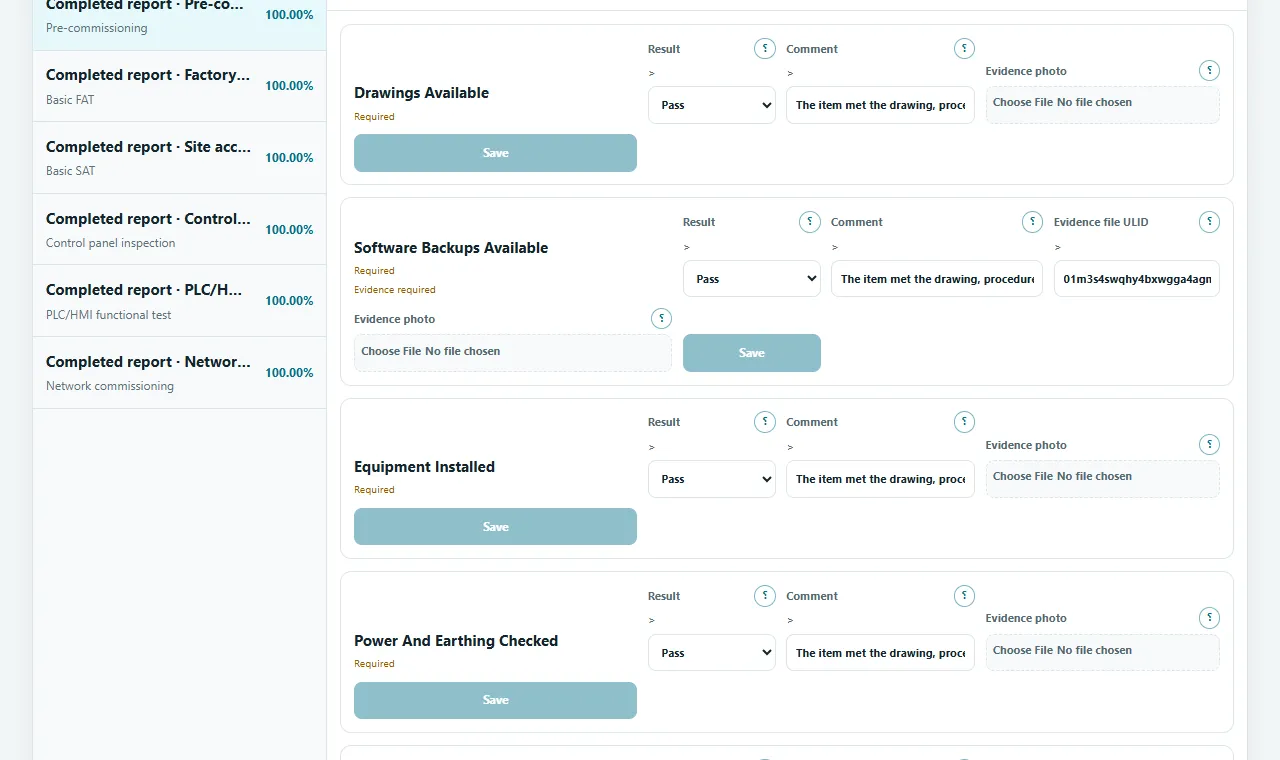Screen dimensions: 1280x760
Task: Click help icon beside Result in Drawings Available
Action: pyautogui.click(x=765, y=48)
